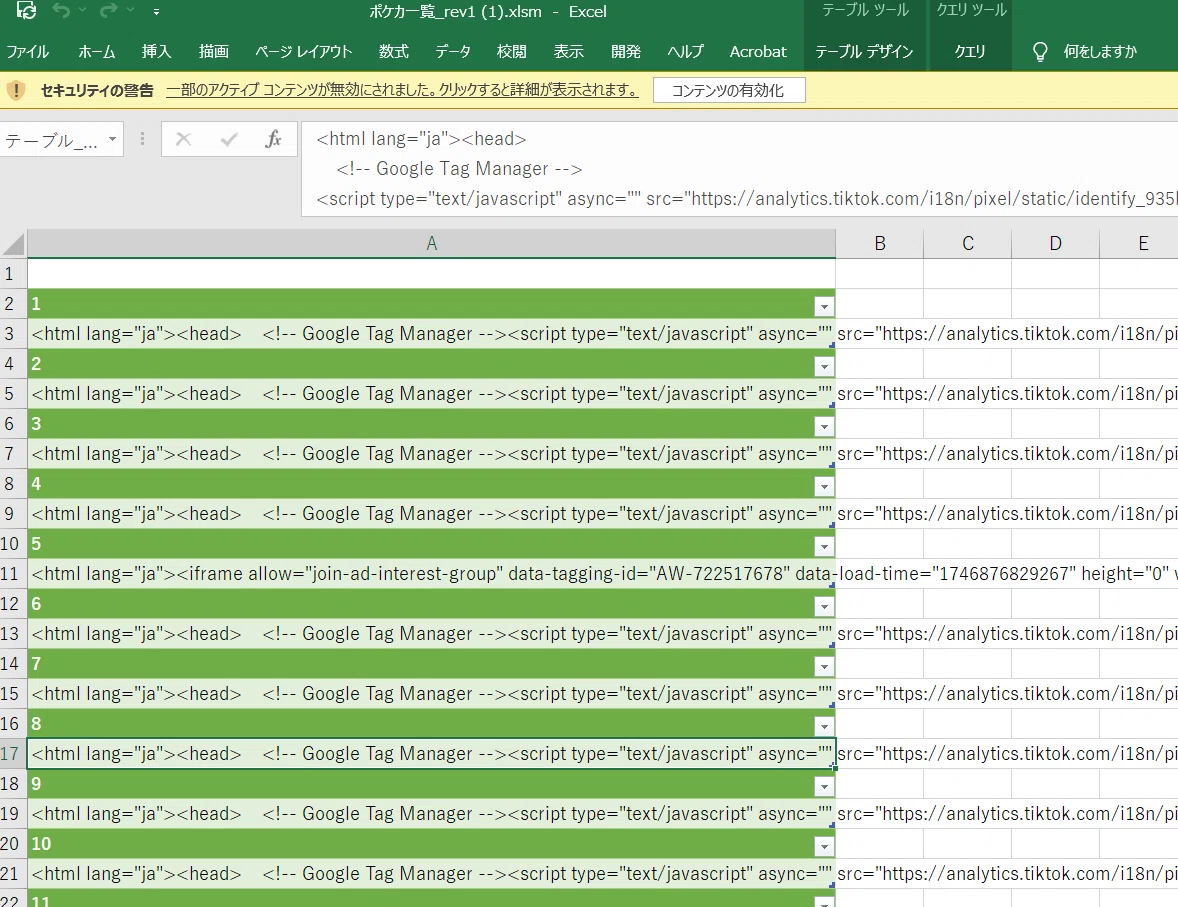Switch to the ホーム ribbon tab
1178x907 pixels.
pos(97,51)
